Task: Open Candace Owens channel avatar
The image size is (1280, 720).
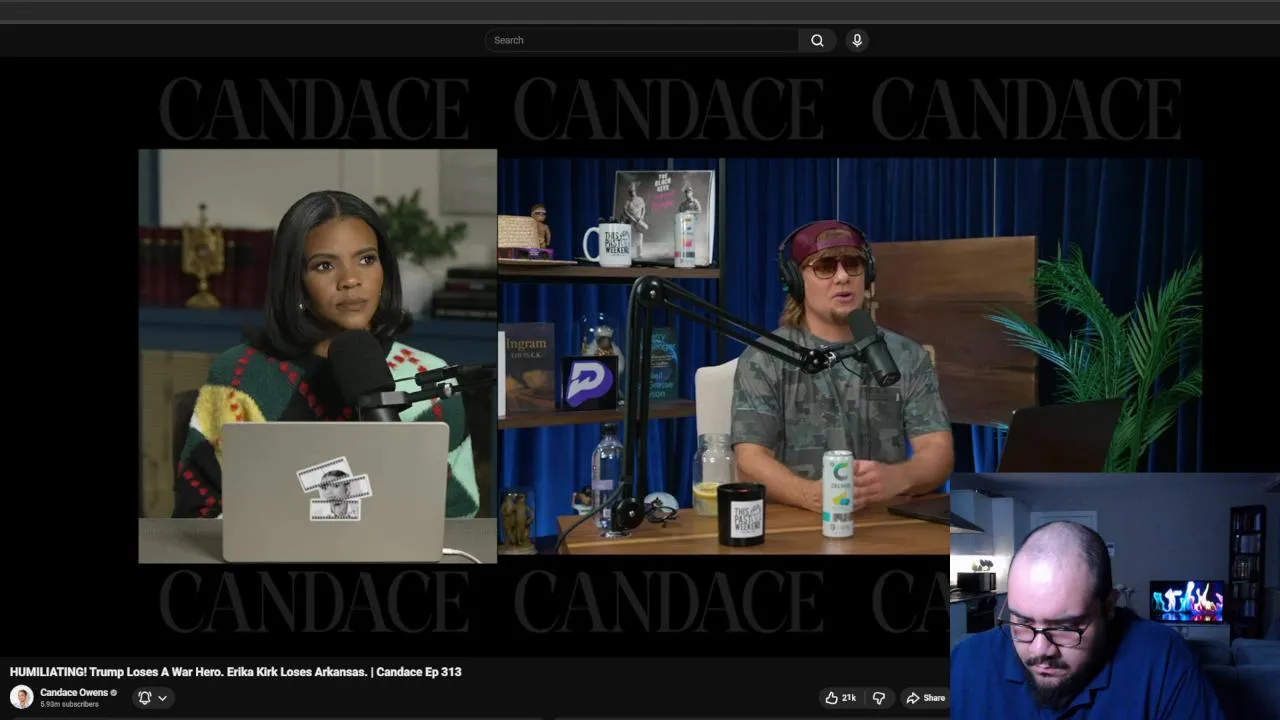Action: coord(21,697)
